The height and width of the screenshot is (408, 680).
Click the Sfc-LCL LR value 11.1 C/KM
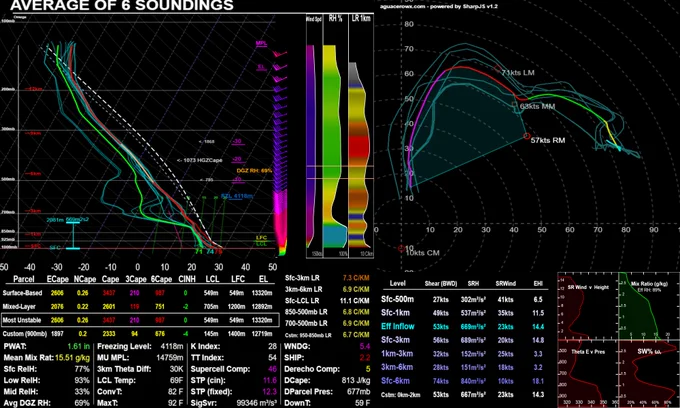click(x=355, y=300)
